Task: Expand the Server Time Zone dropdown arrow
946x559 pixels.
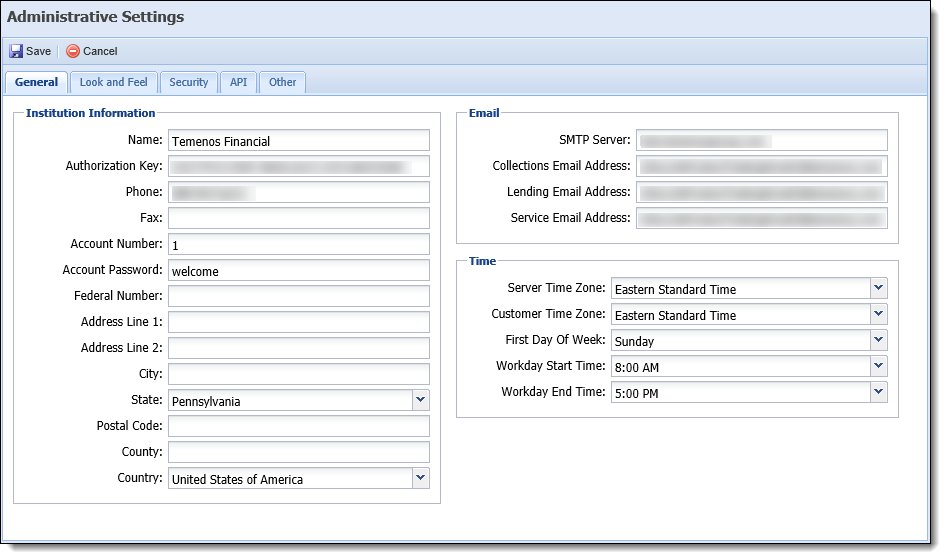Action: click(x=878, y=288)
